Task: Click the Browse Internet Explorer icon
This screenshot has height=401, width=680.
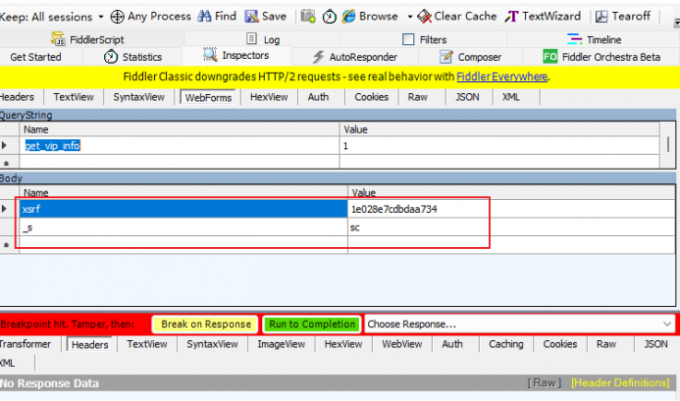Action: point(349,16)
